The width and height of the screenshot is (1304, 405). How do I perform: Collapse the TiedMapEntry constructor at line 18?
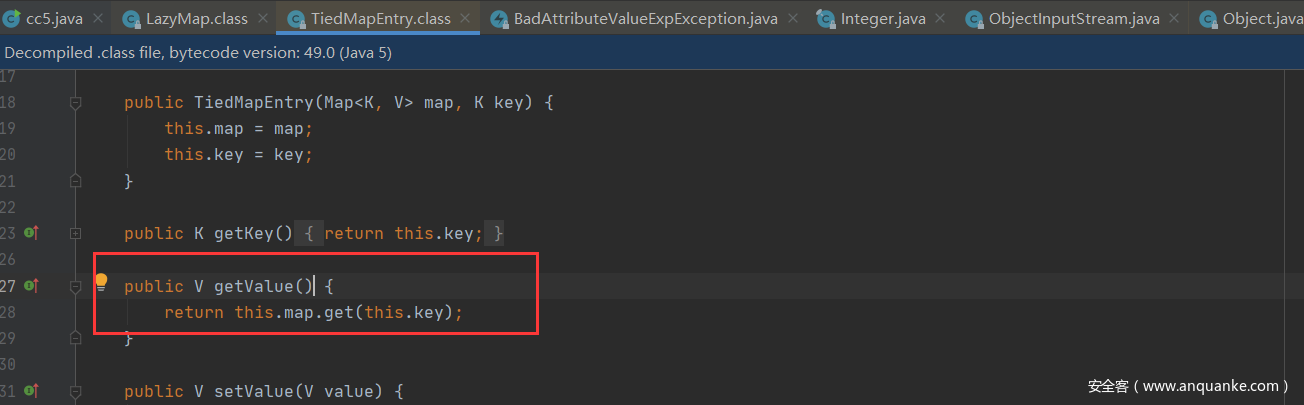[x=75, y=102]
